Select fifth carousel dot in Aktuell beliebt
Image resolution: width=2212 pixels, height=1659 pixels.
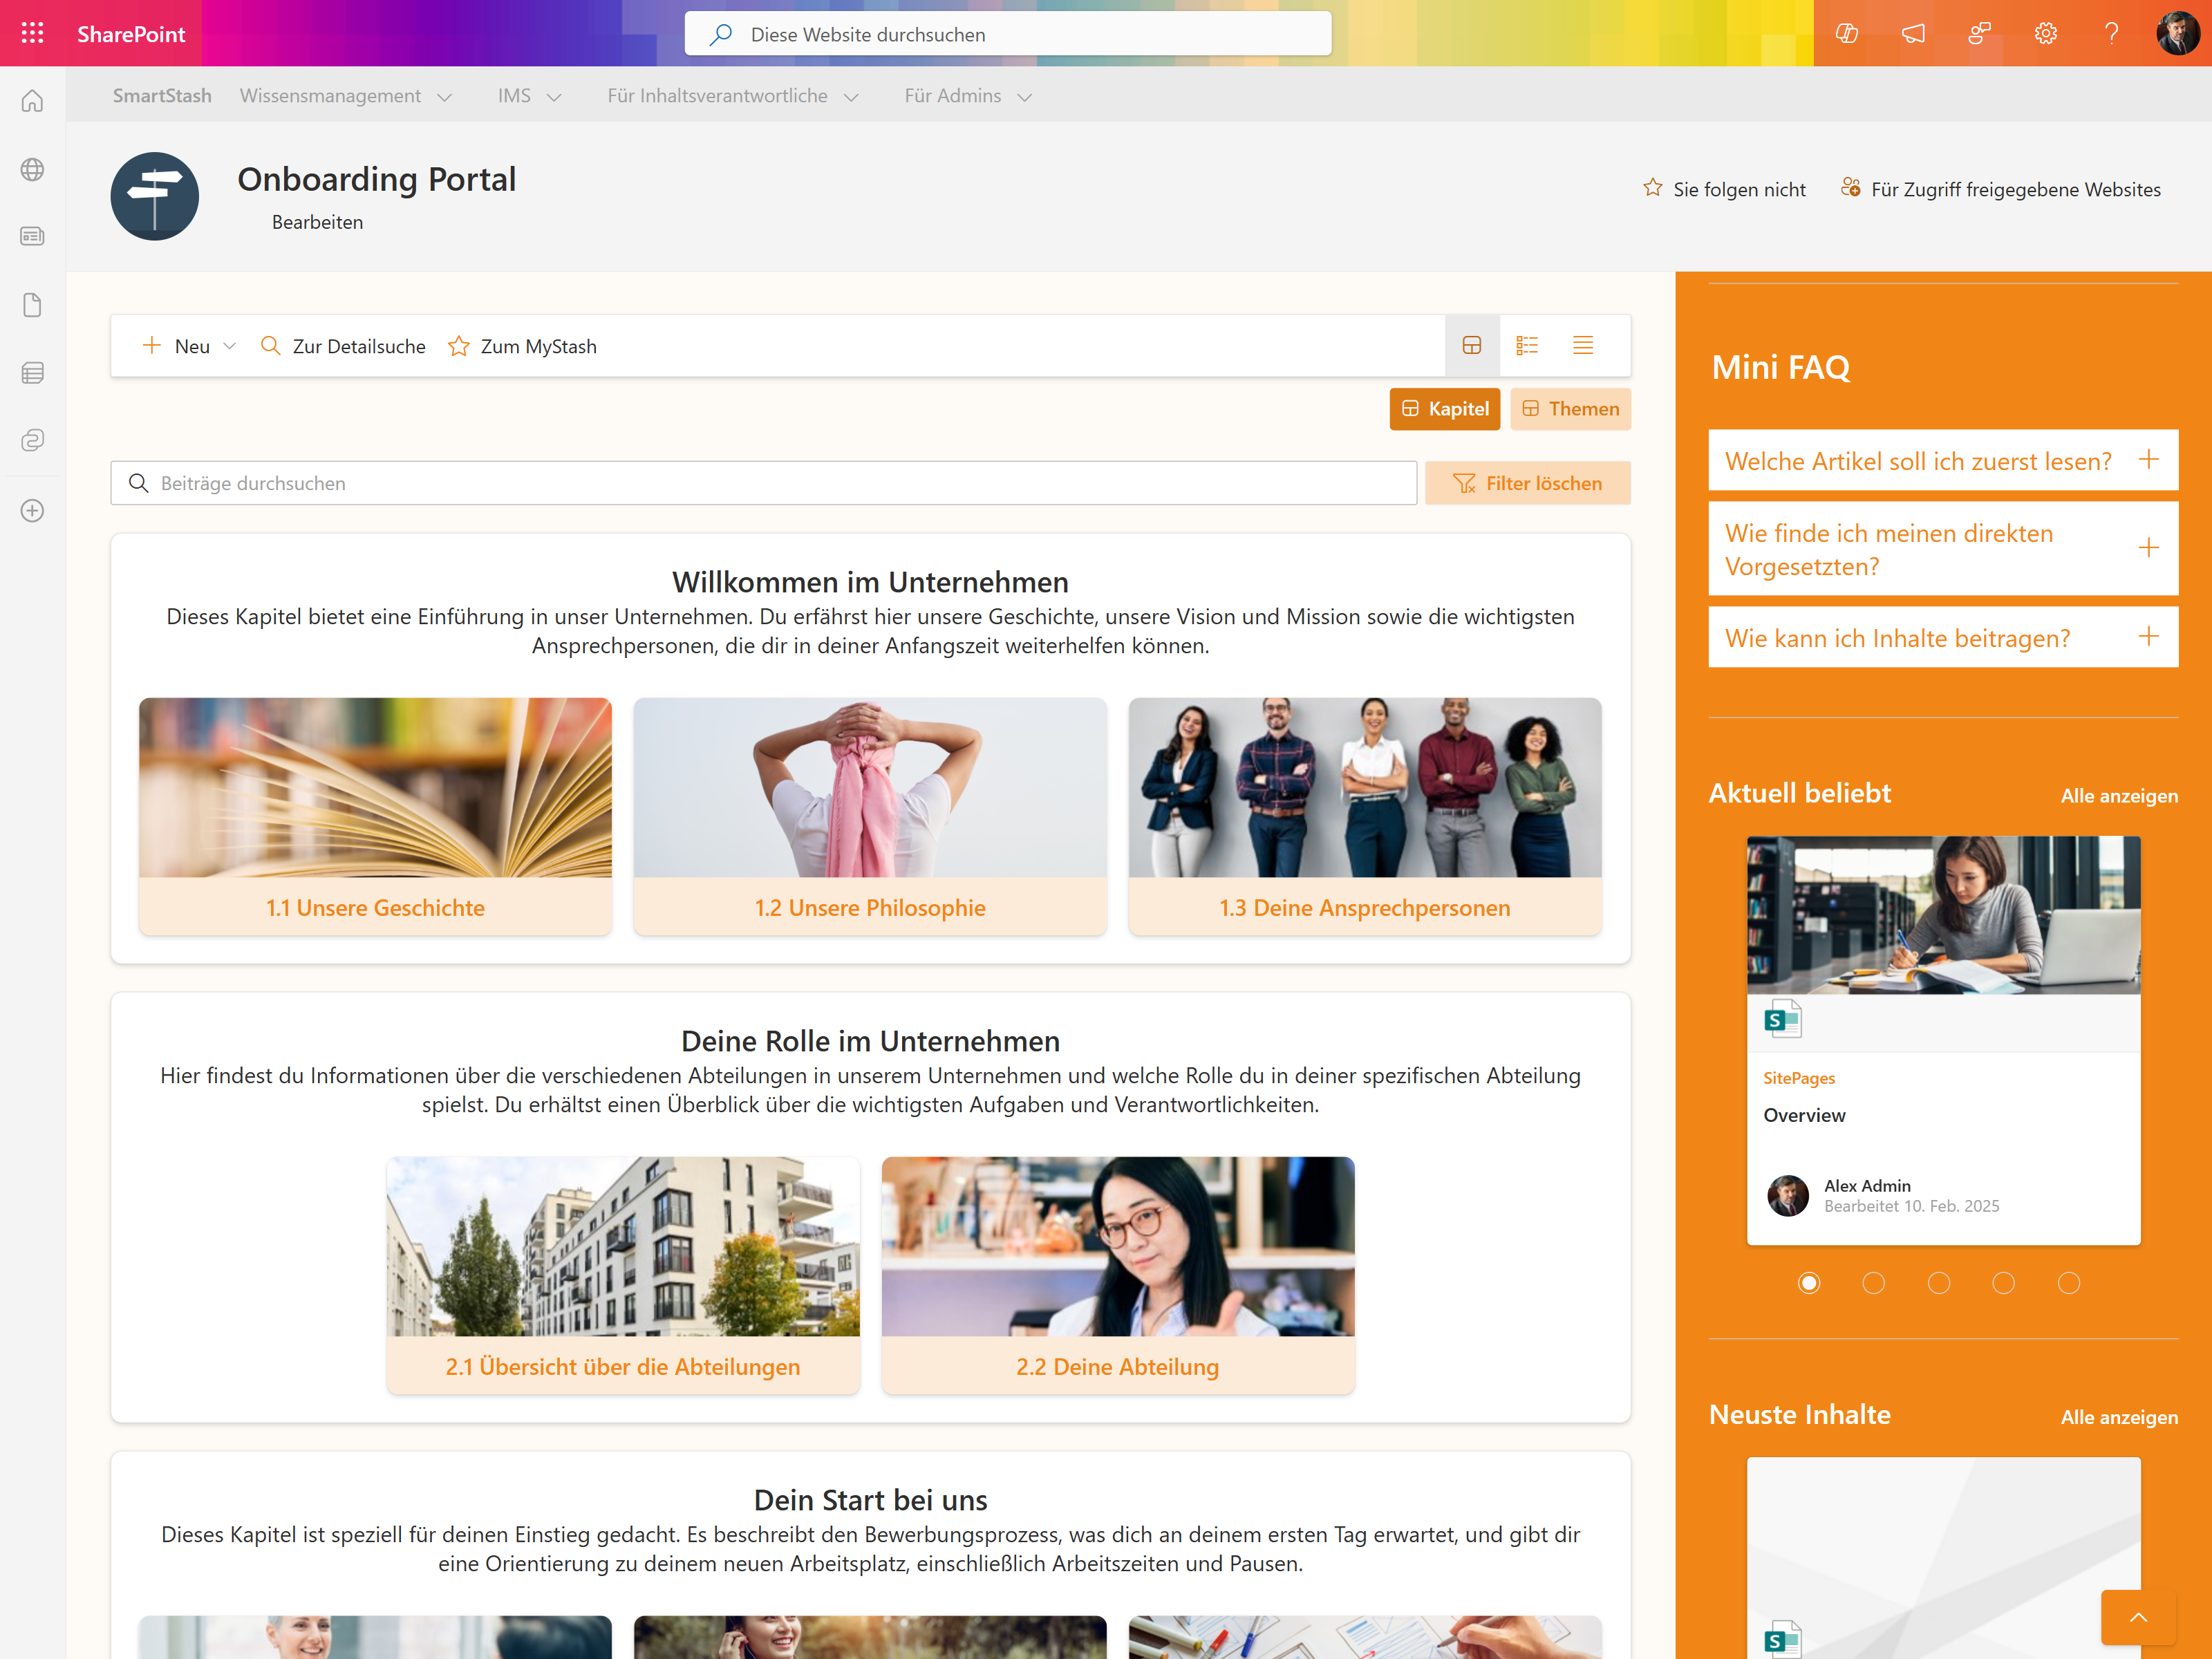click(2068, 1282)
